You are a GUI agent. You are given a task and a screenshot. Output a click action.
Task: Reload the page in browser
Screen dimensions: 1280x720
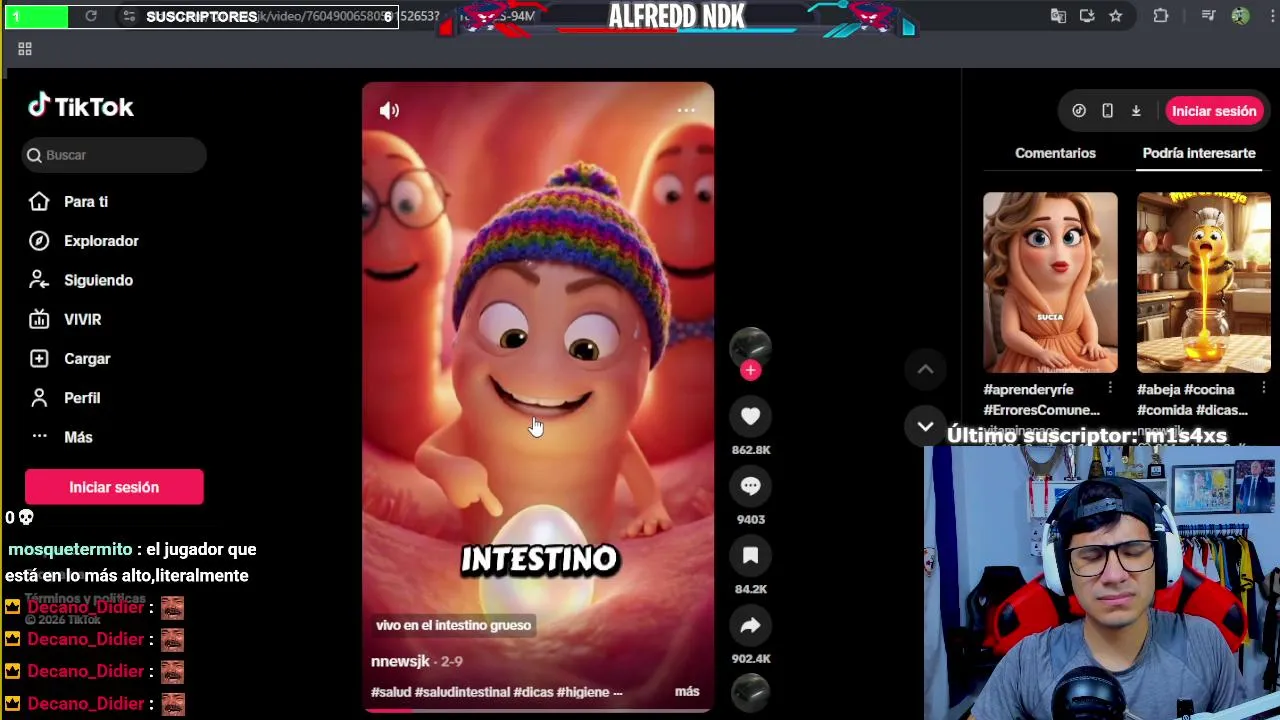pos(91,16)
